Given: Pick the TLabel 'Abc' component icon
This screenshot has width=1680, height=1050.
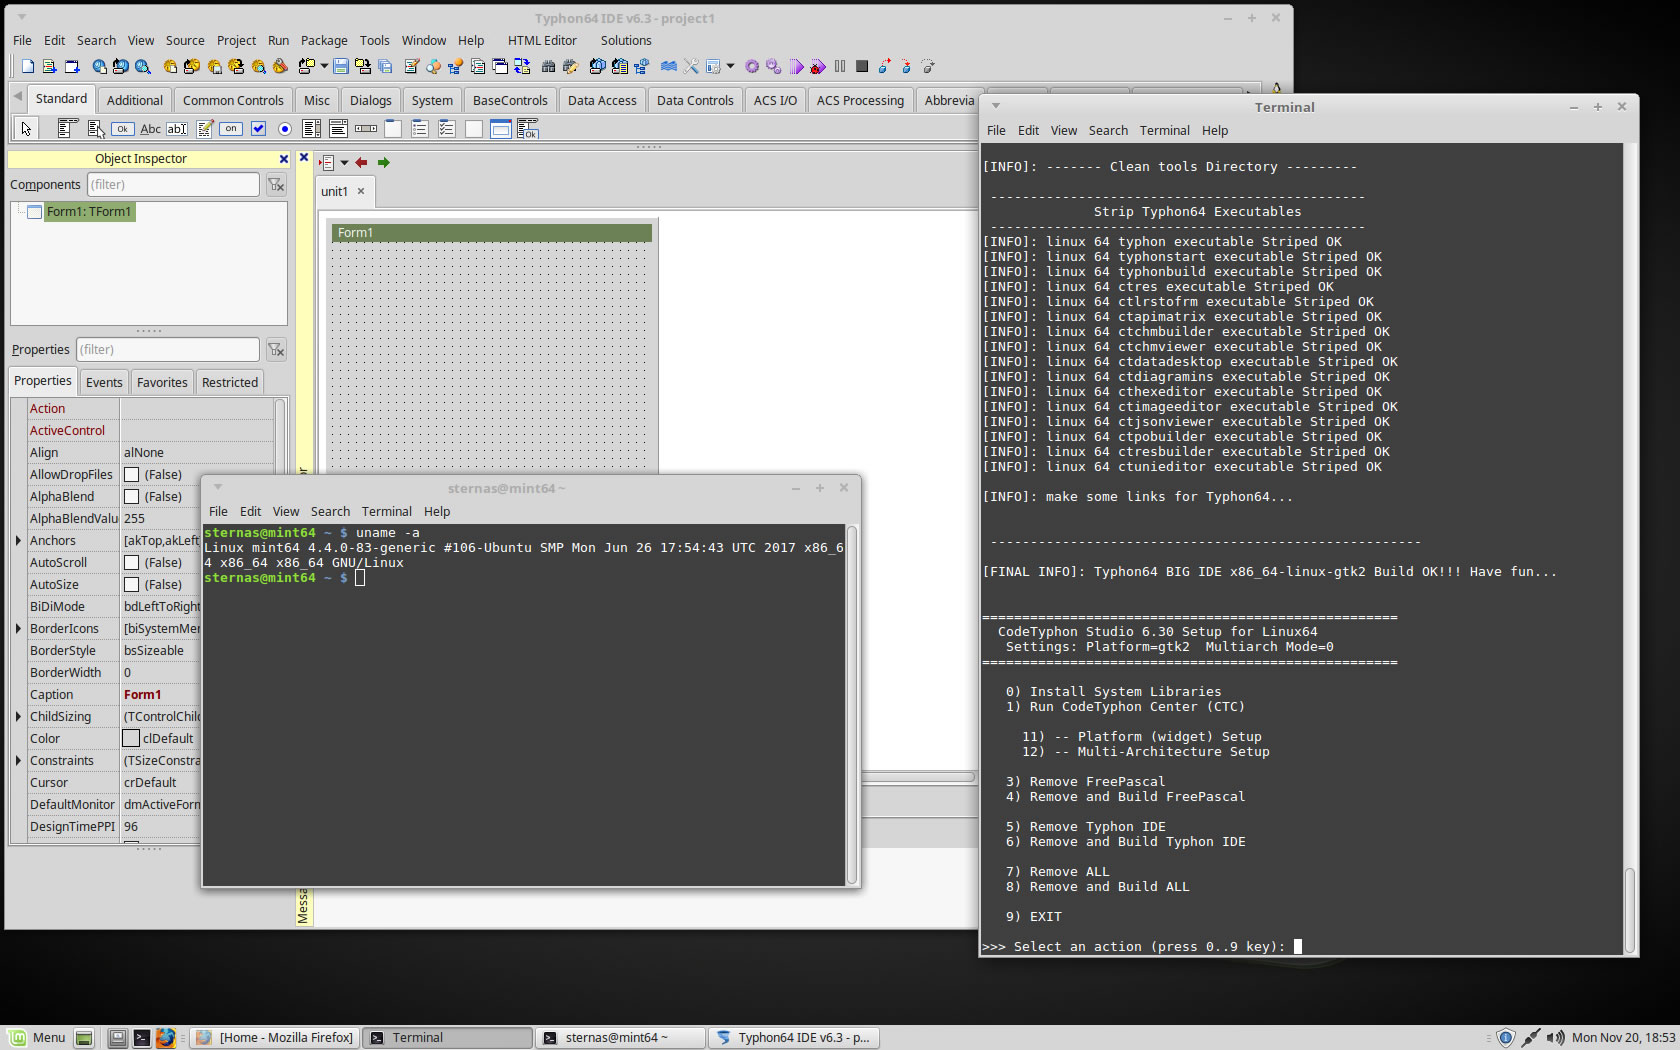Looking at the screenshot, I should click(x=150, y=128).
